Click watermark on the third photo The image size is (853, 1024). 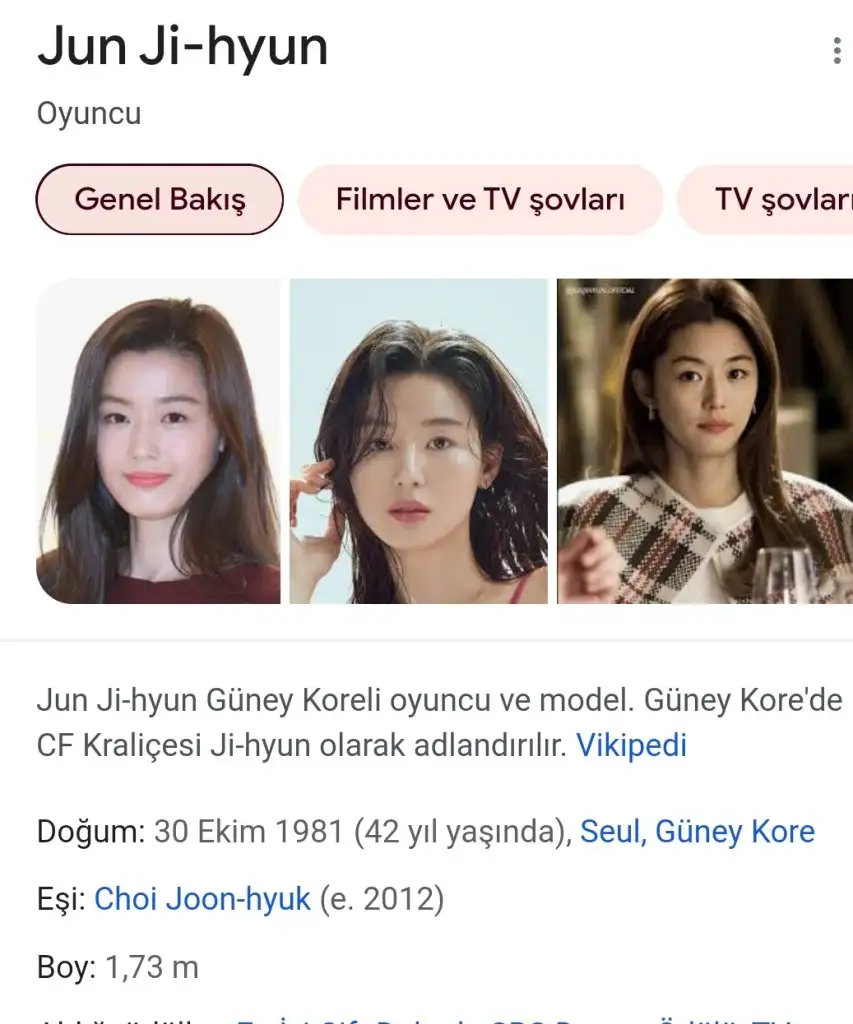[x=600, y=290]
